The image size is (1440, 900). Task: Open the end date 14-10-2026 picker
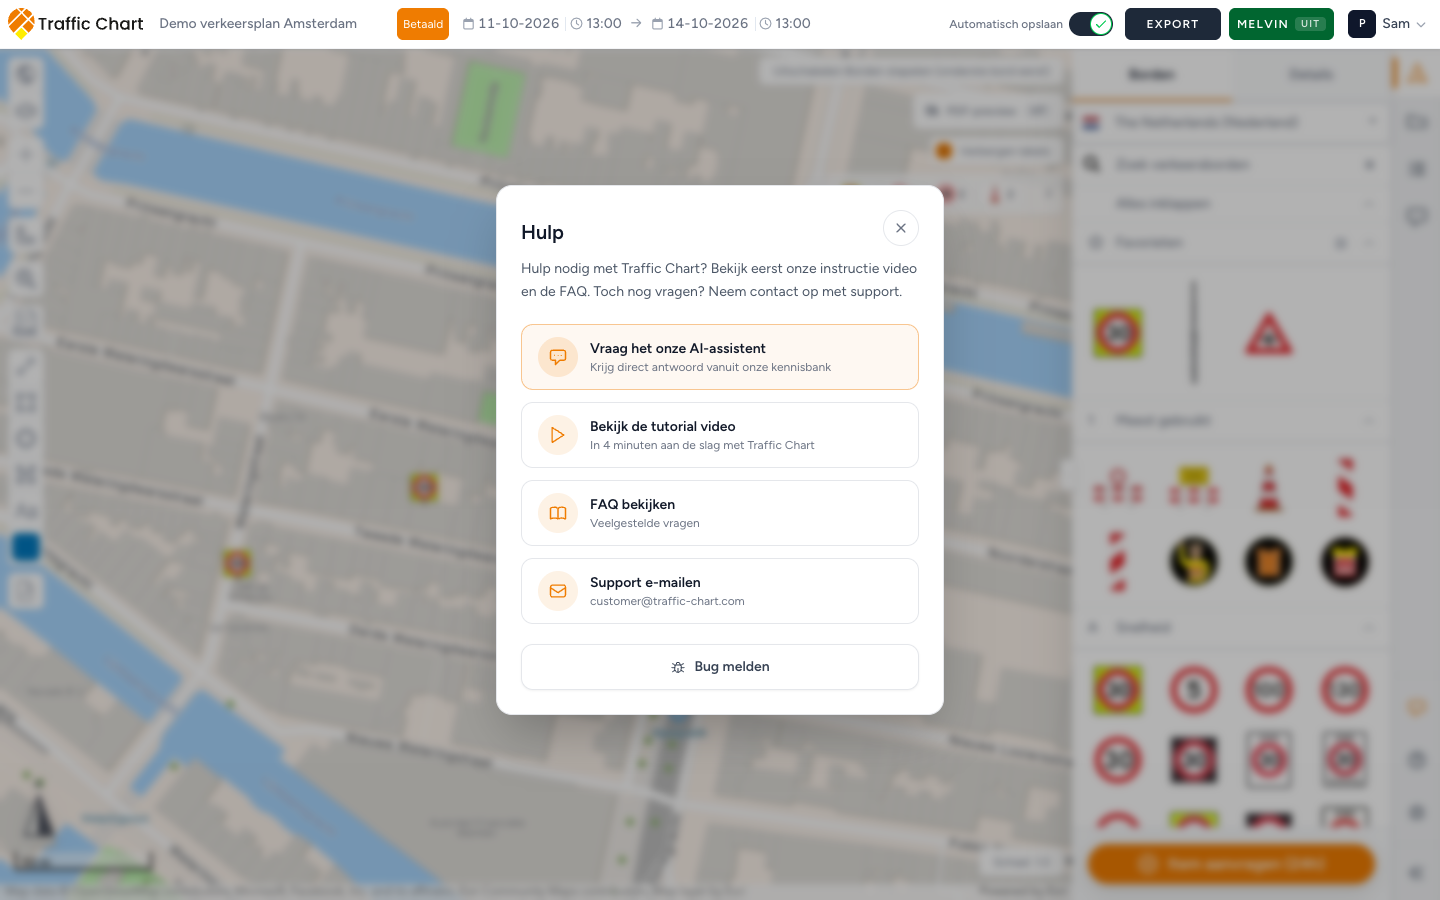(x=700, y=24)
